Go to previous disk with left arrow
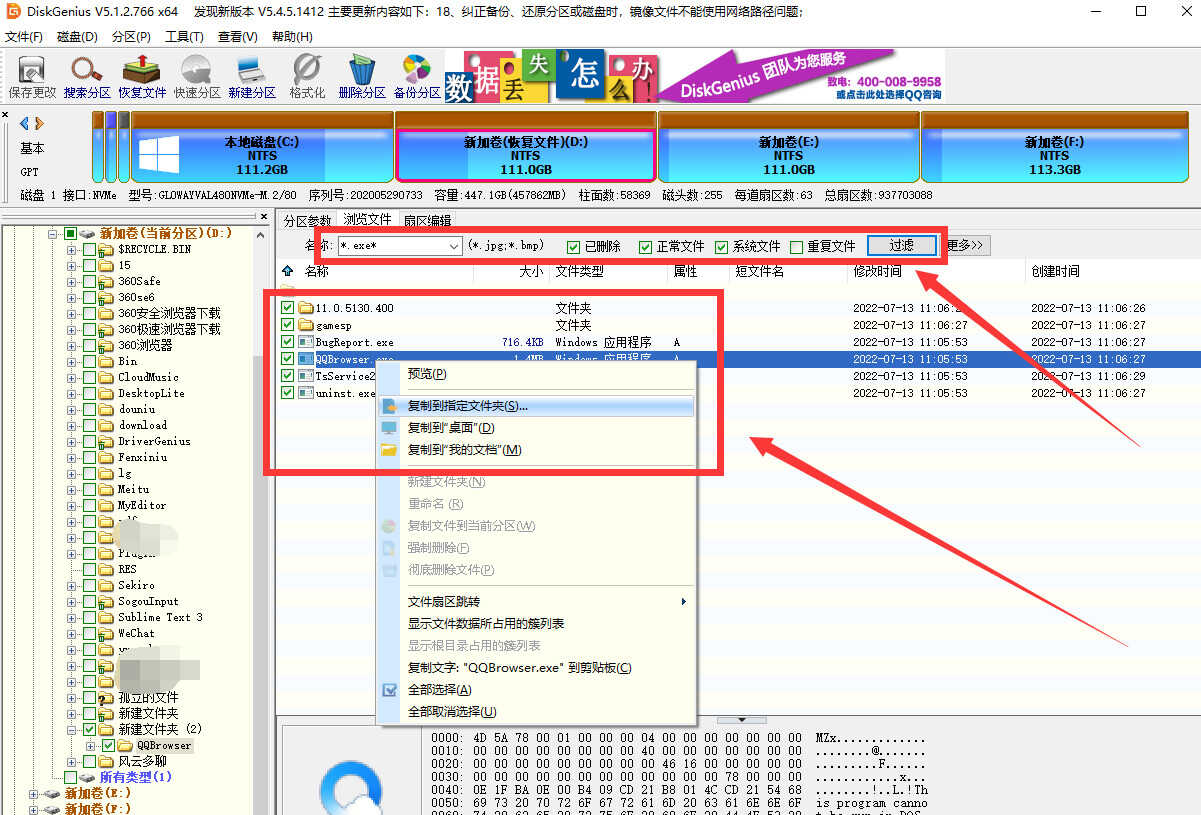Screen dimensions: 1201x815 point(25,123)
